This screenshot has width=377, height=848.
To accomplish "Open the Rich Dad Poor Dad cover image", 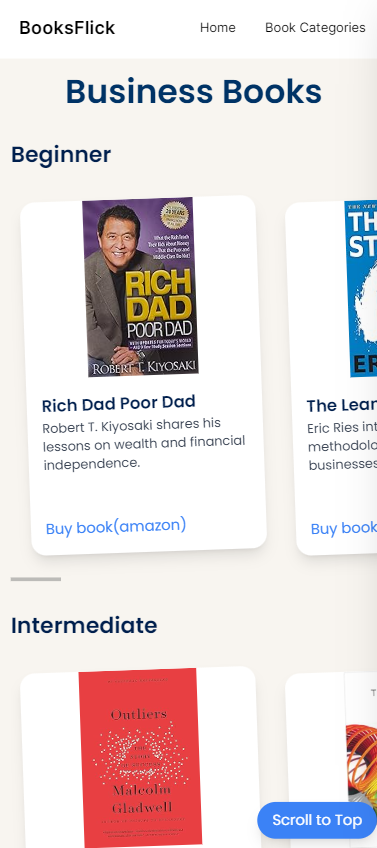I will click(140, 286).
